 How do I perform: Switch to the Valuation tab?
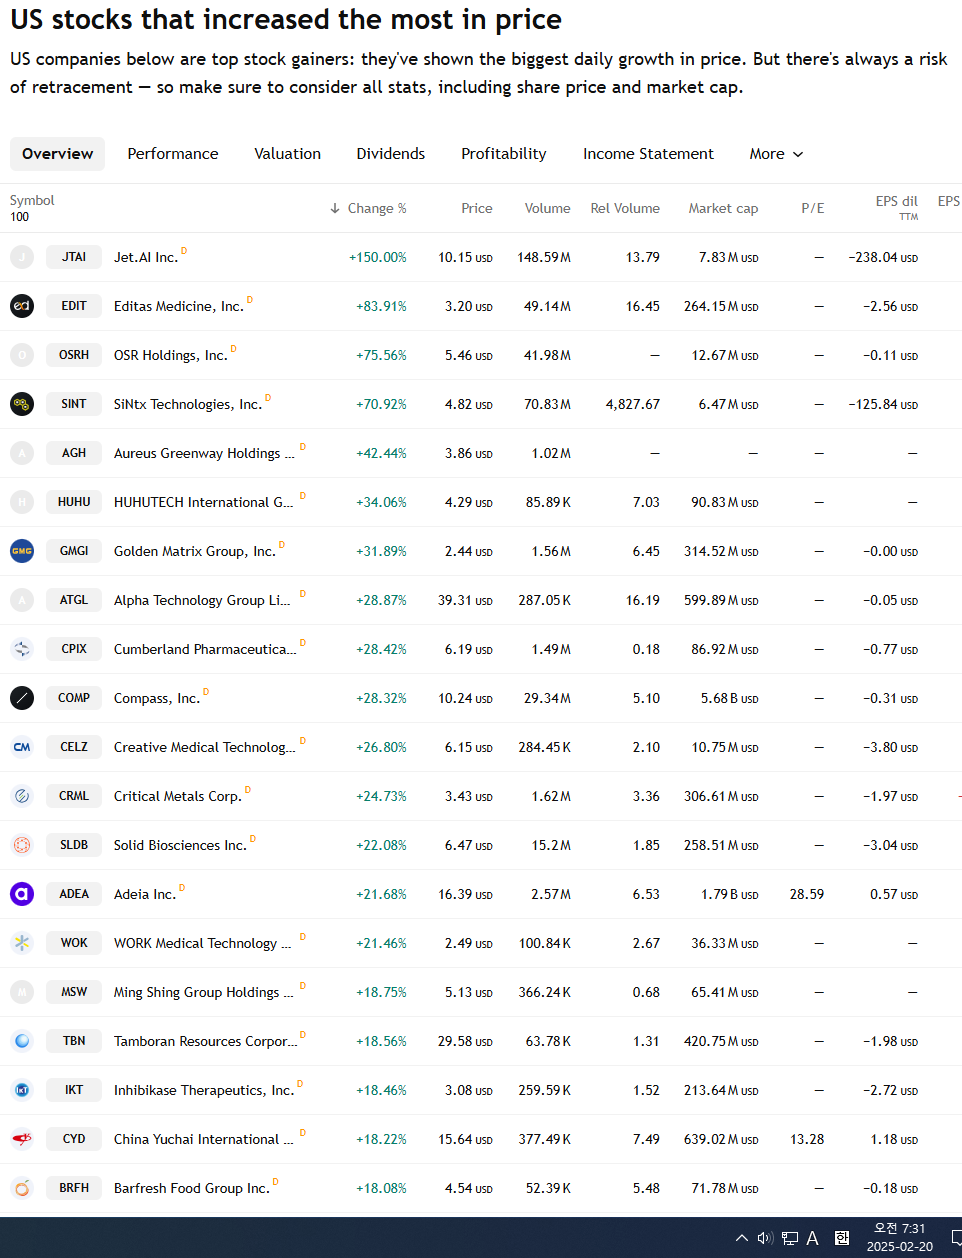pos(288,154)
